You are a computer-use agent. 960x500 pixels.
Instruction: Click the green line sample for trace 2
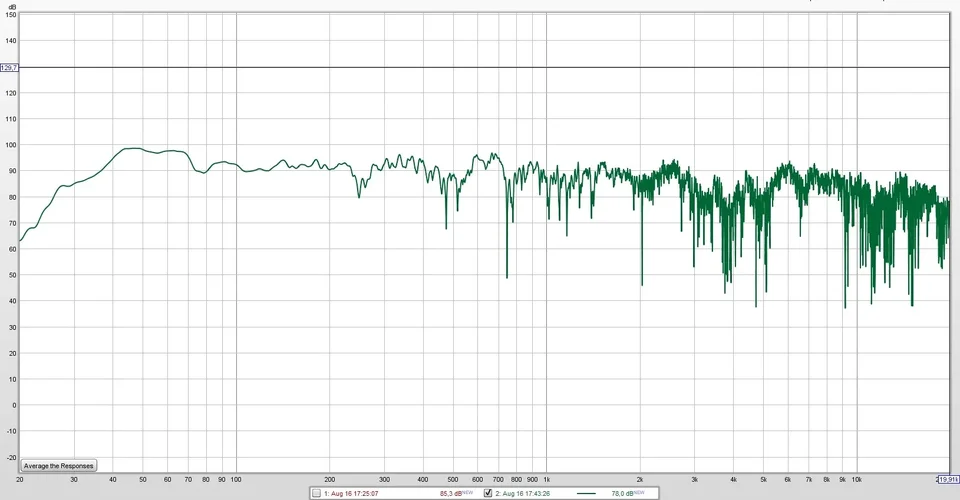(586, 493)
